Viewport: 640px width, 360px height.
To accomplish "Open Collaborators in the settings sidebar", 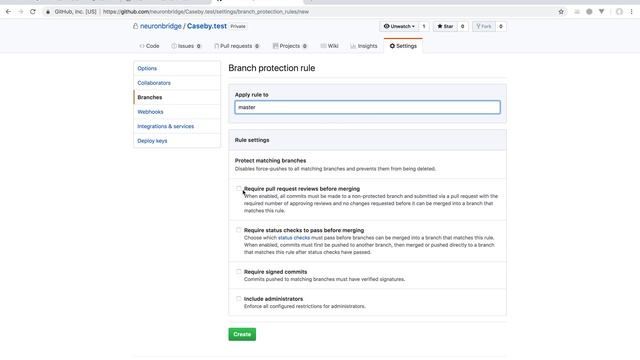I will click(x=177, y=83).
